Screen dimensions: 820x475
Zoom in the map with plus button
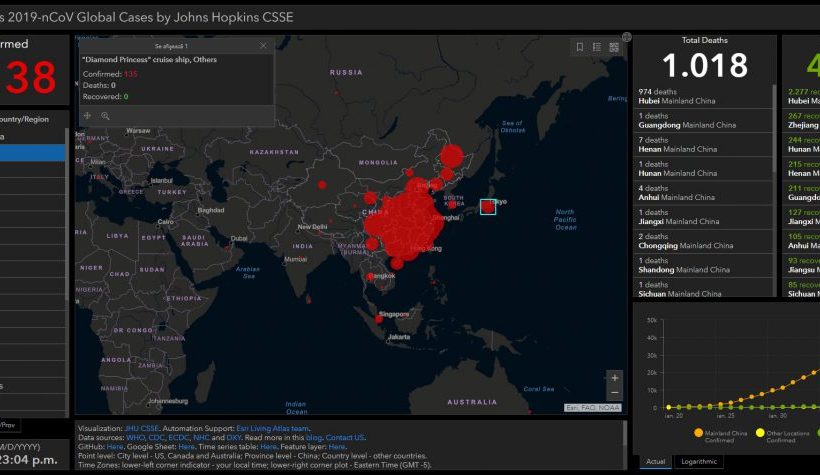click(x=614, y=378)
